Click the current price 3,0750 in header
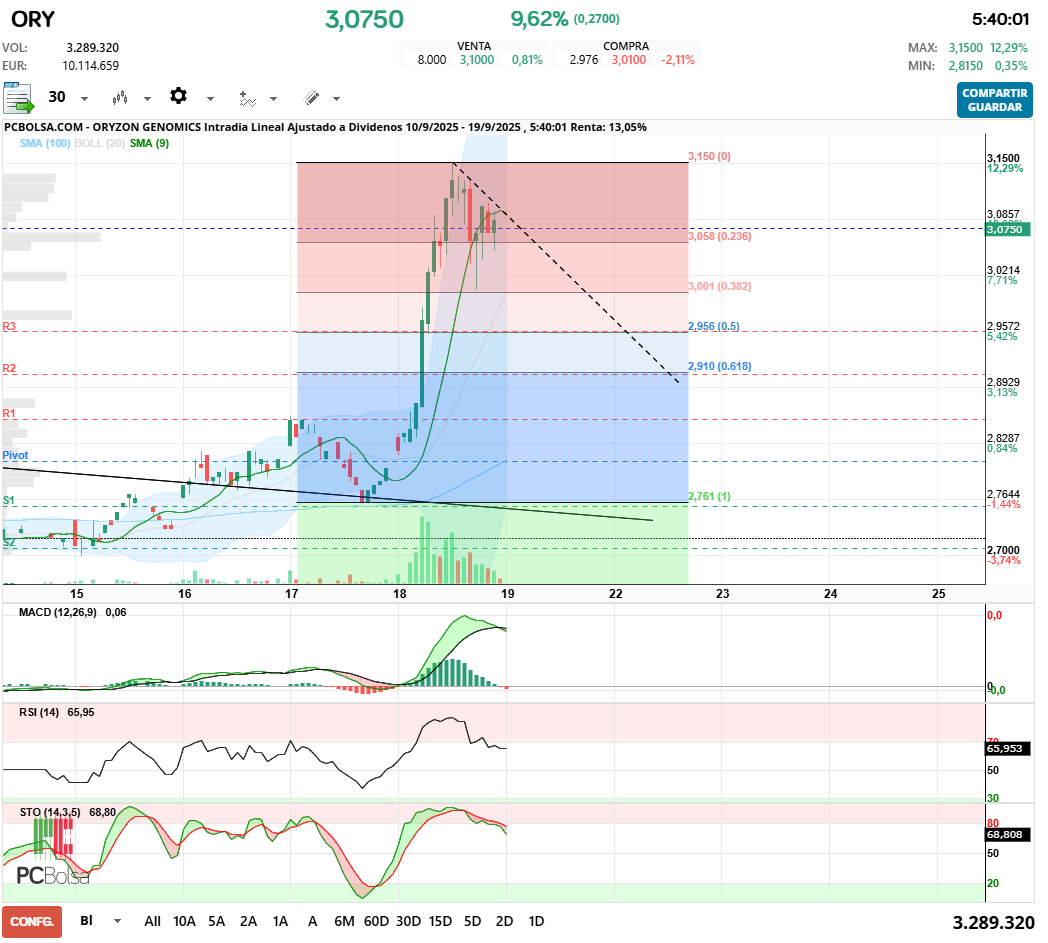This screenshot has width=1048, height=943. click(x=364, y=19)
